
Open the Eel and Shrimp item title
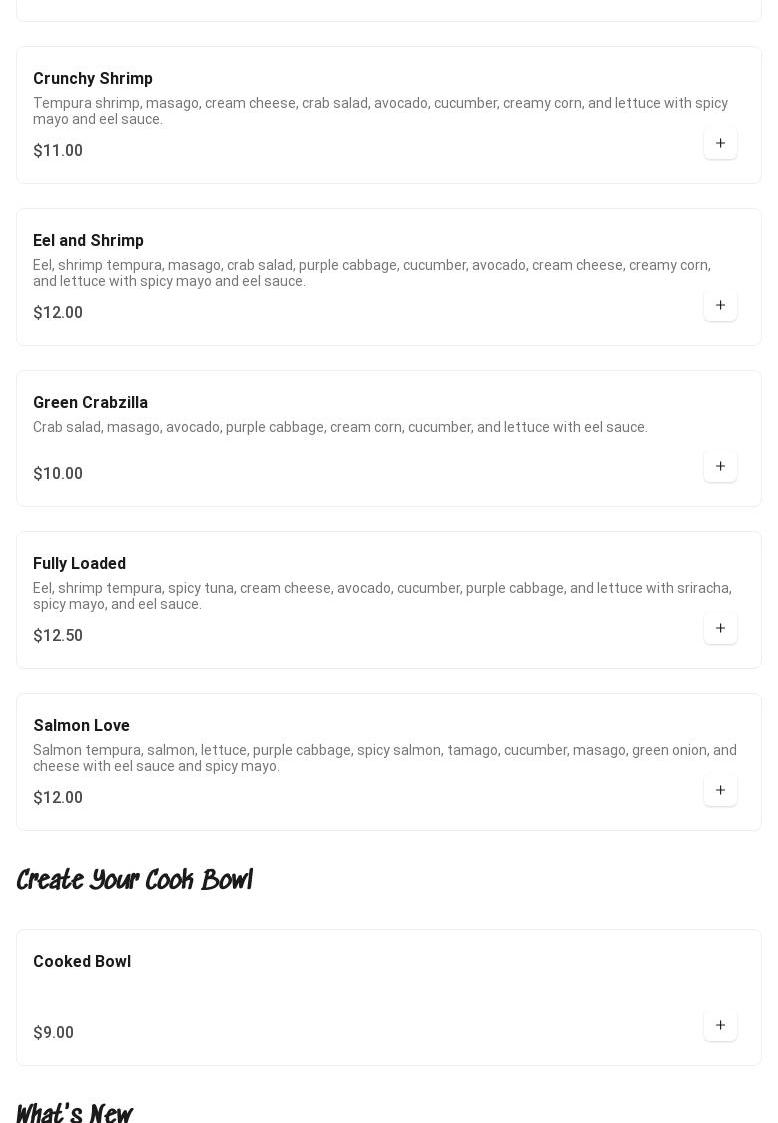point(88,240)
